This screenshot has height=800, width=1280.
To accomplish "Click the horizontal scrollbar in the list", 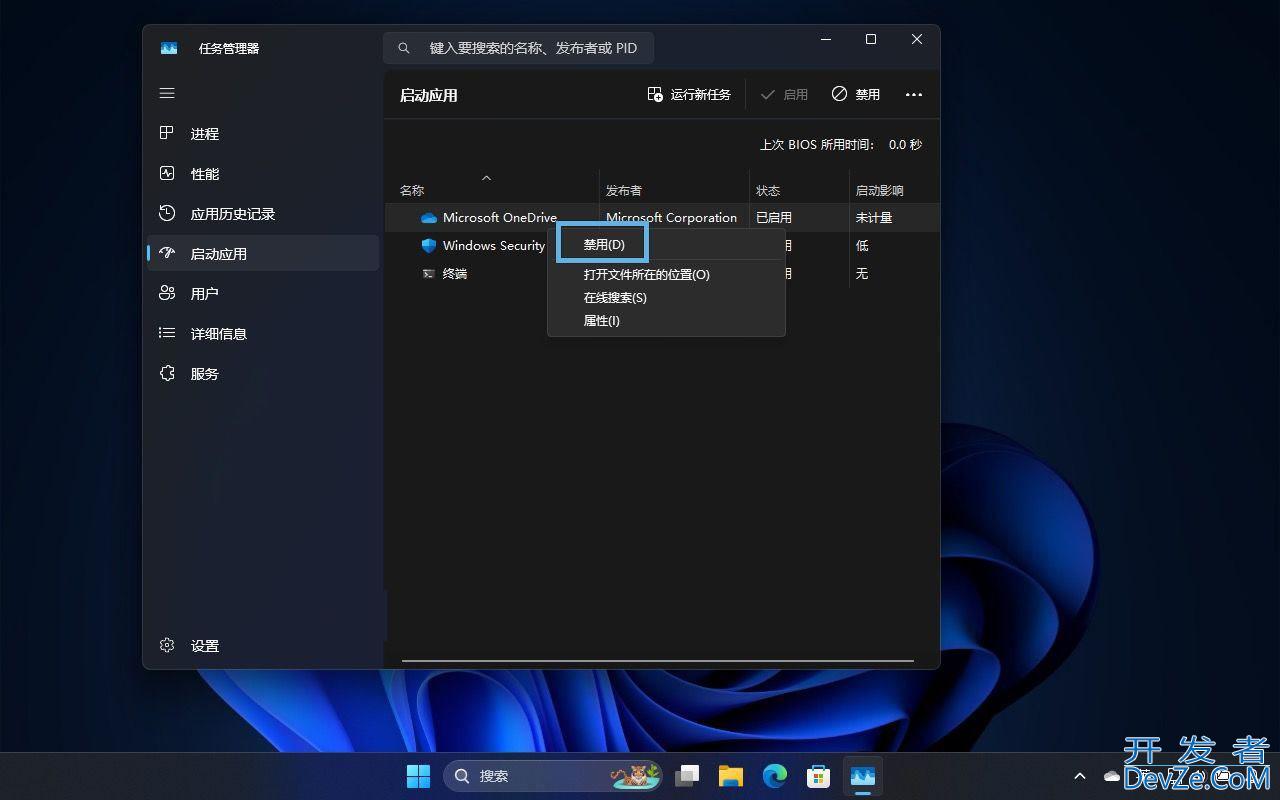I will [x=658, y=661].
